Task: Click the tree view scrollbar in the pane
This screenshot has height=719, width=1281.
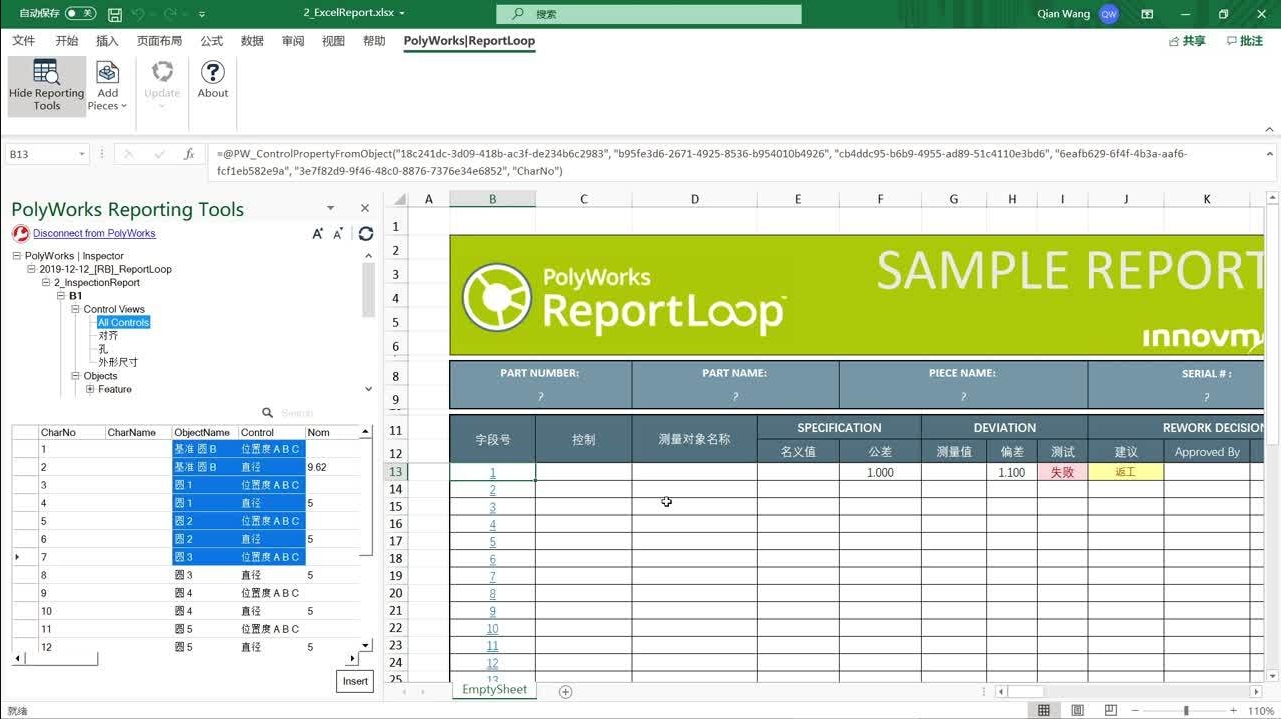Action: point(368,290)
